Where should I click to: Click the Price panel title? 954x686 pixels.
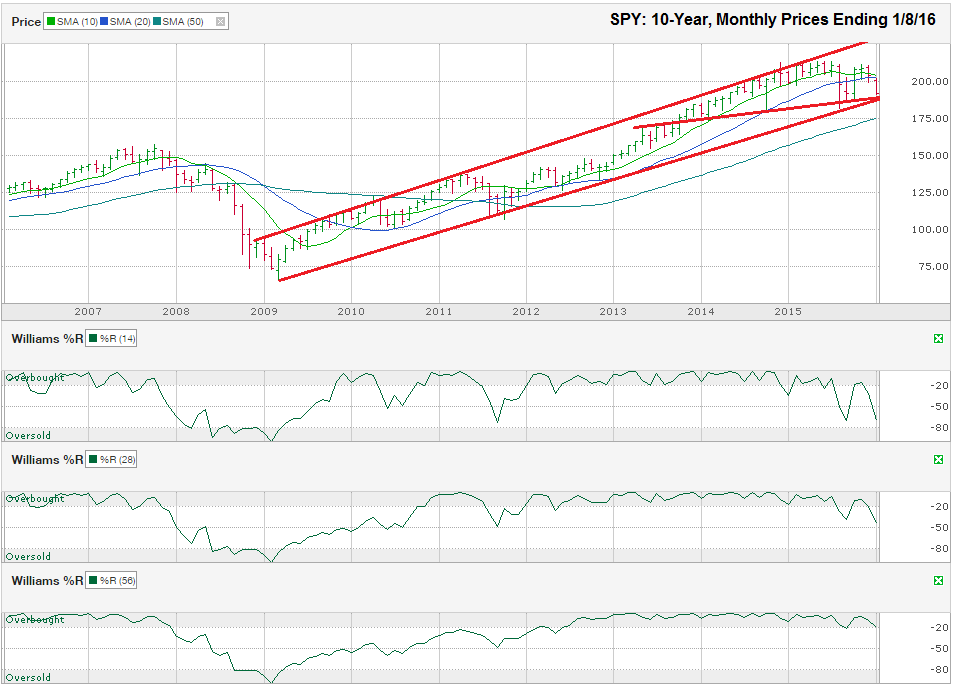click(26, 22)
